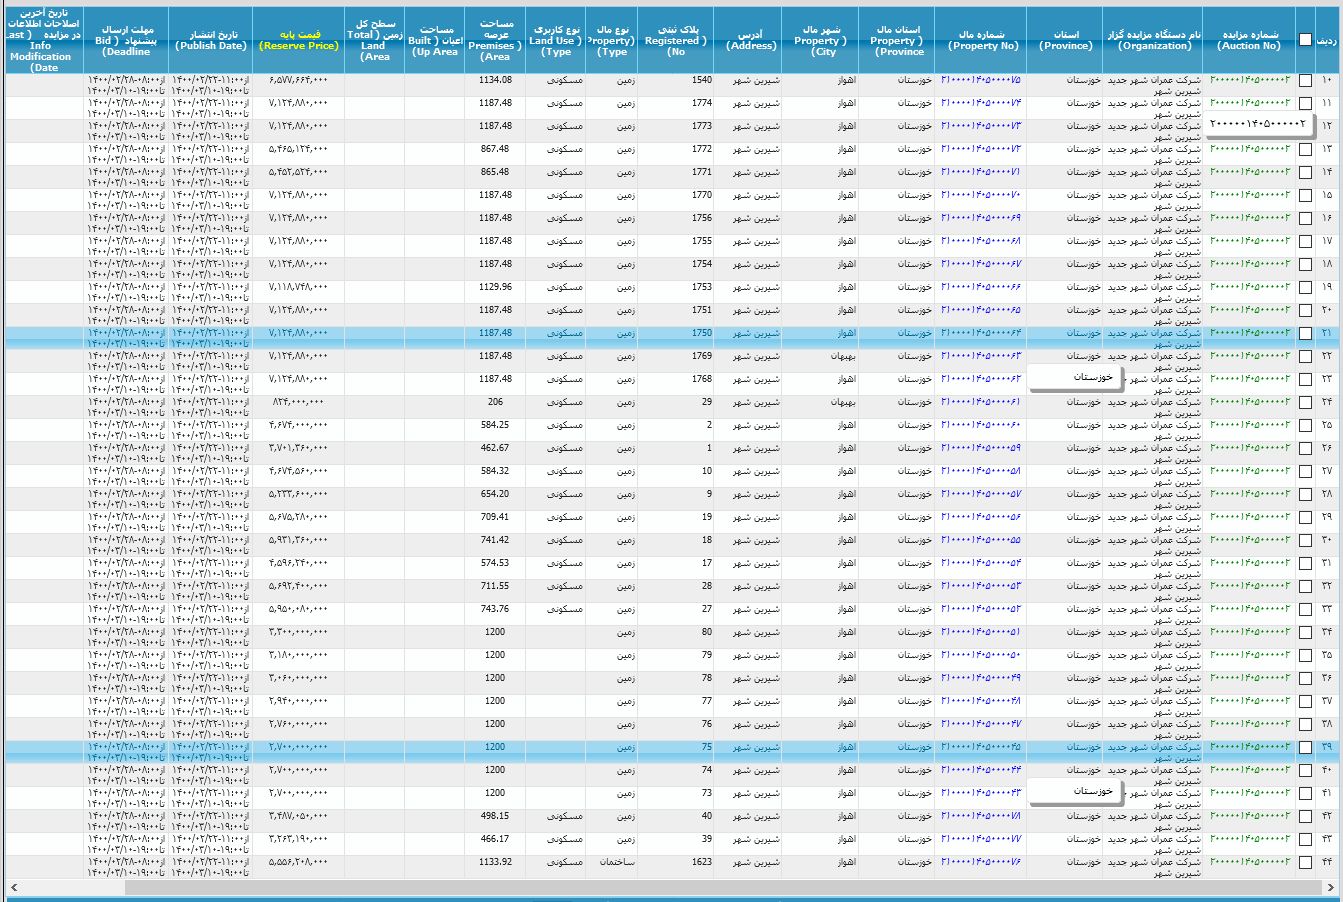Check checkbox of highlighted row plate 75
Image resolution: width=1343 pixels, height=902 pixels.
[1305, 747]
